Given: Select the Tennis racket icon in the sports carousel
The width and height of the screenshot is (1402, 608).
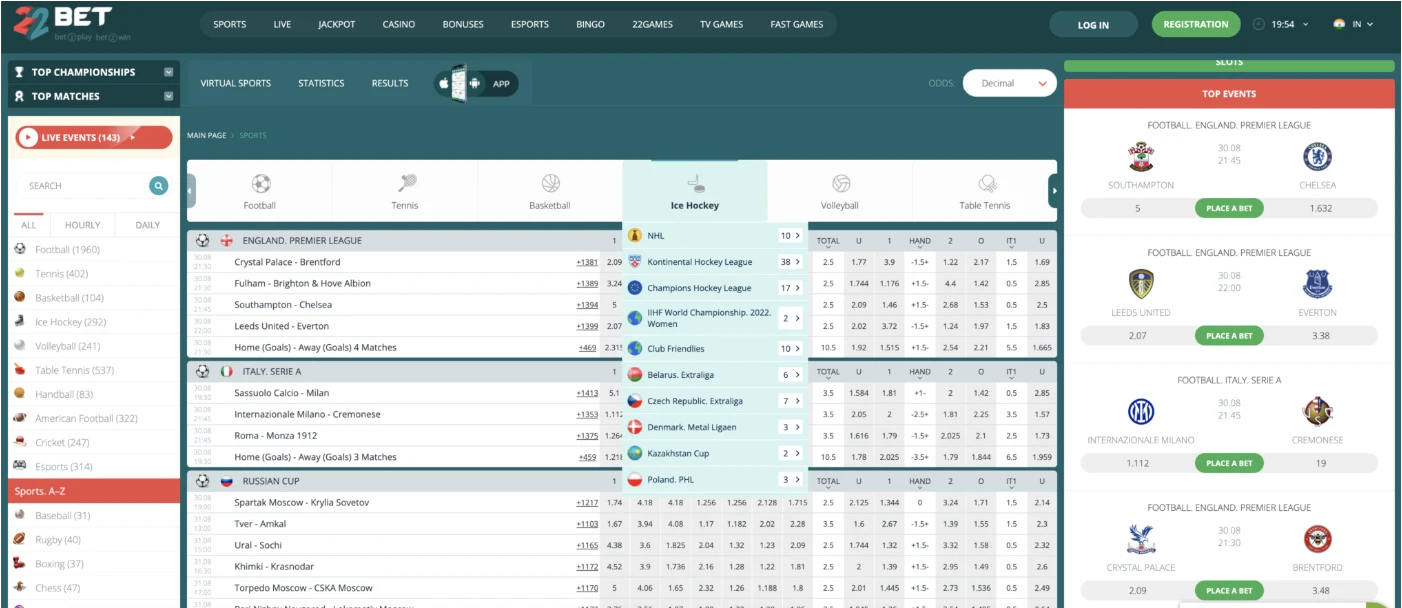Looking at the screenshot, I should [x=406, y=184].
